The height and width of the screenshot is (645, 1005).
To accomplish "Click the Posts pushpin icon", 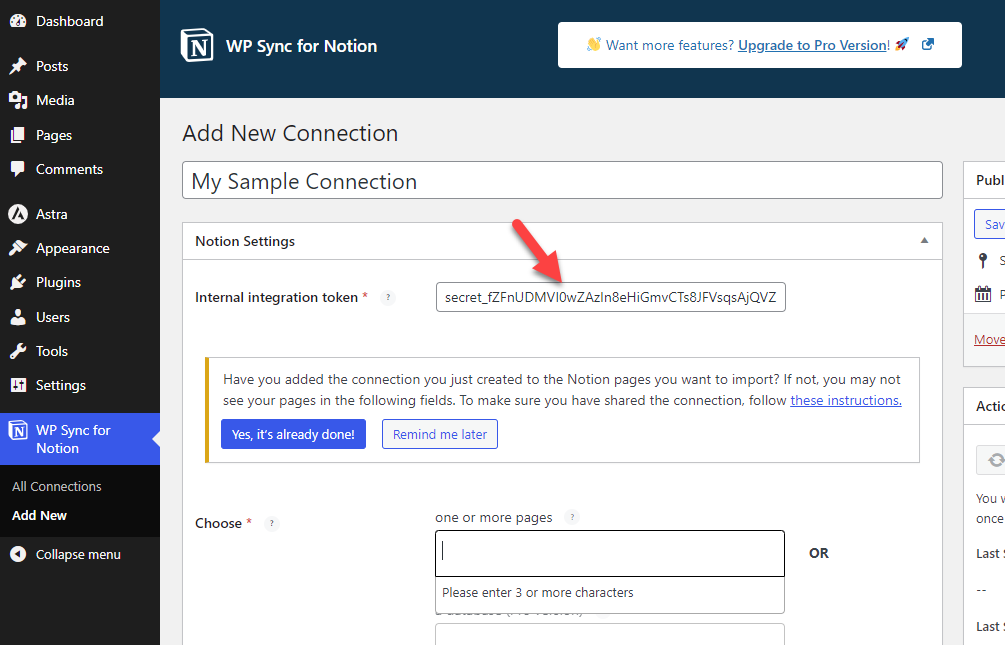I will point(18,66).
